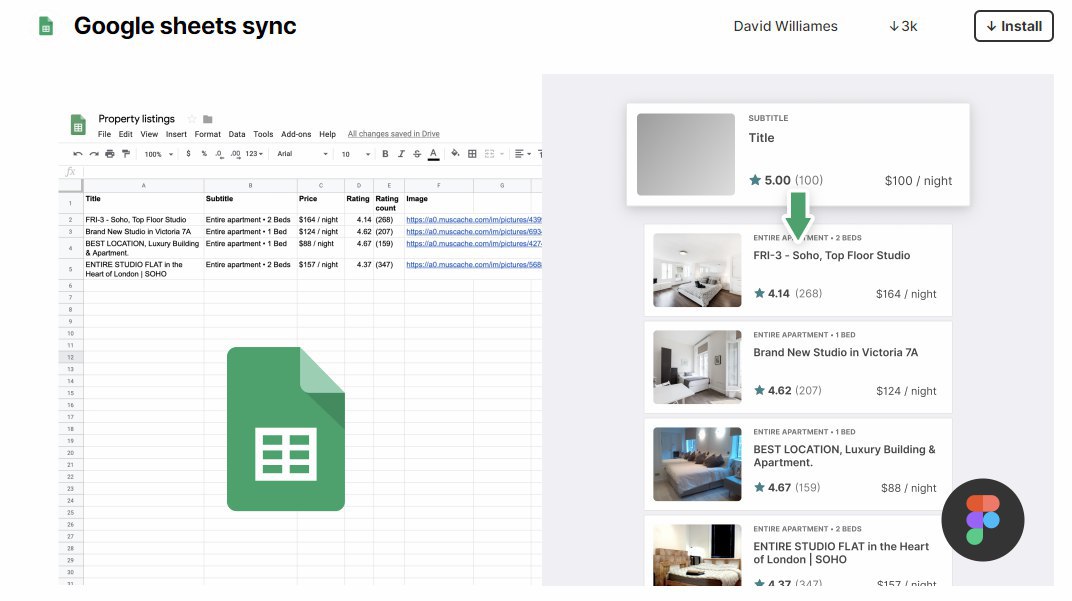This screenshot has height=601, width=1072.
Task: Click the Print icon
Action: [x=110, y=154]
